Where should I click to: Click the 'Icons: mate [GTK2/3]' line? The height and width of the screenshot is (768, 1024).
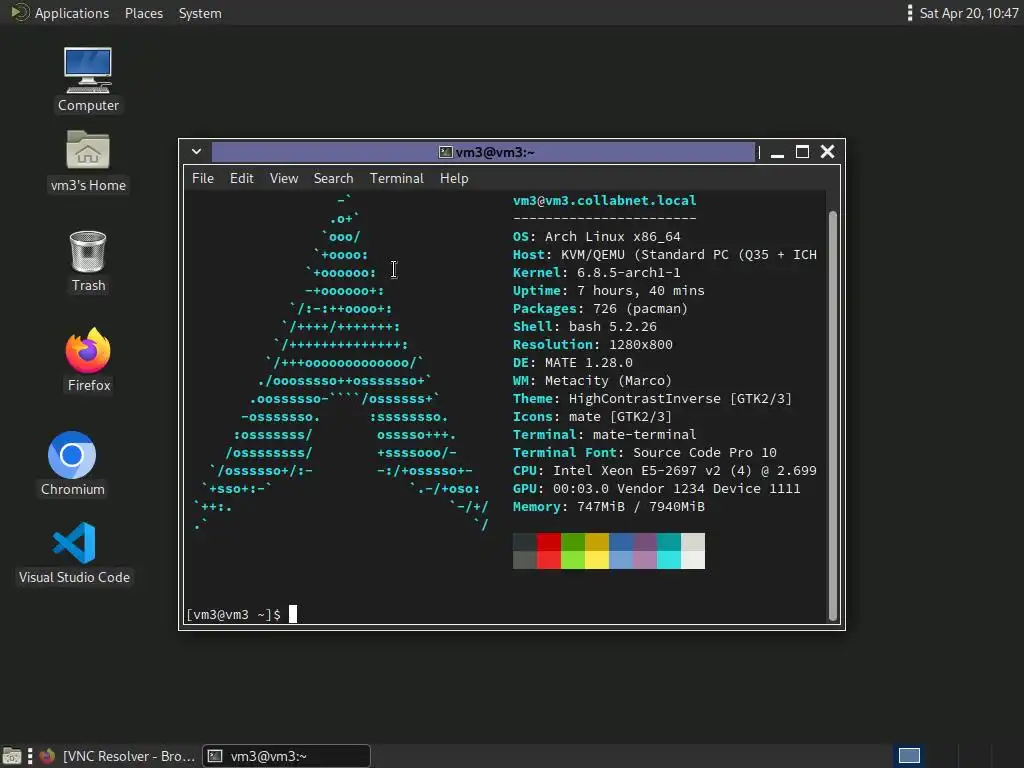tap(592, 417)
